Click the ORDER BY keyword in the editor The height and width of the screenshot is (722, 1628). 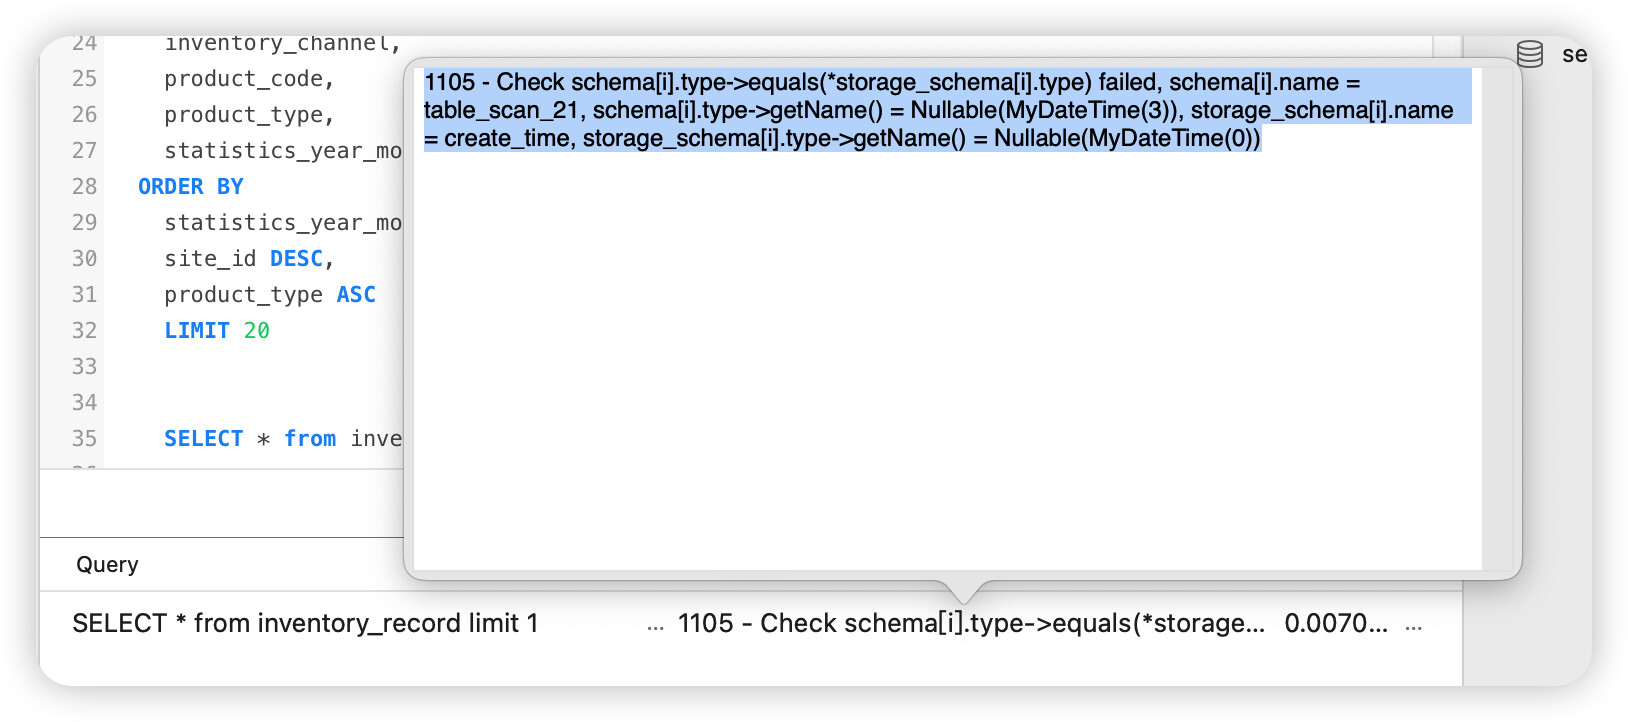190,187
